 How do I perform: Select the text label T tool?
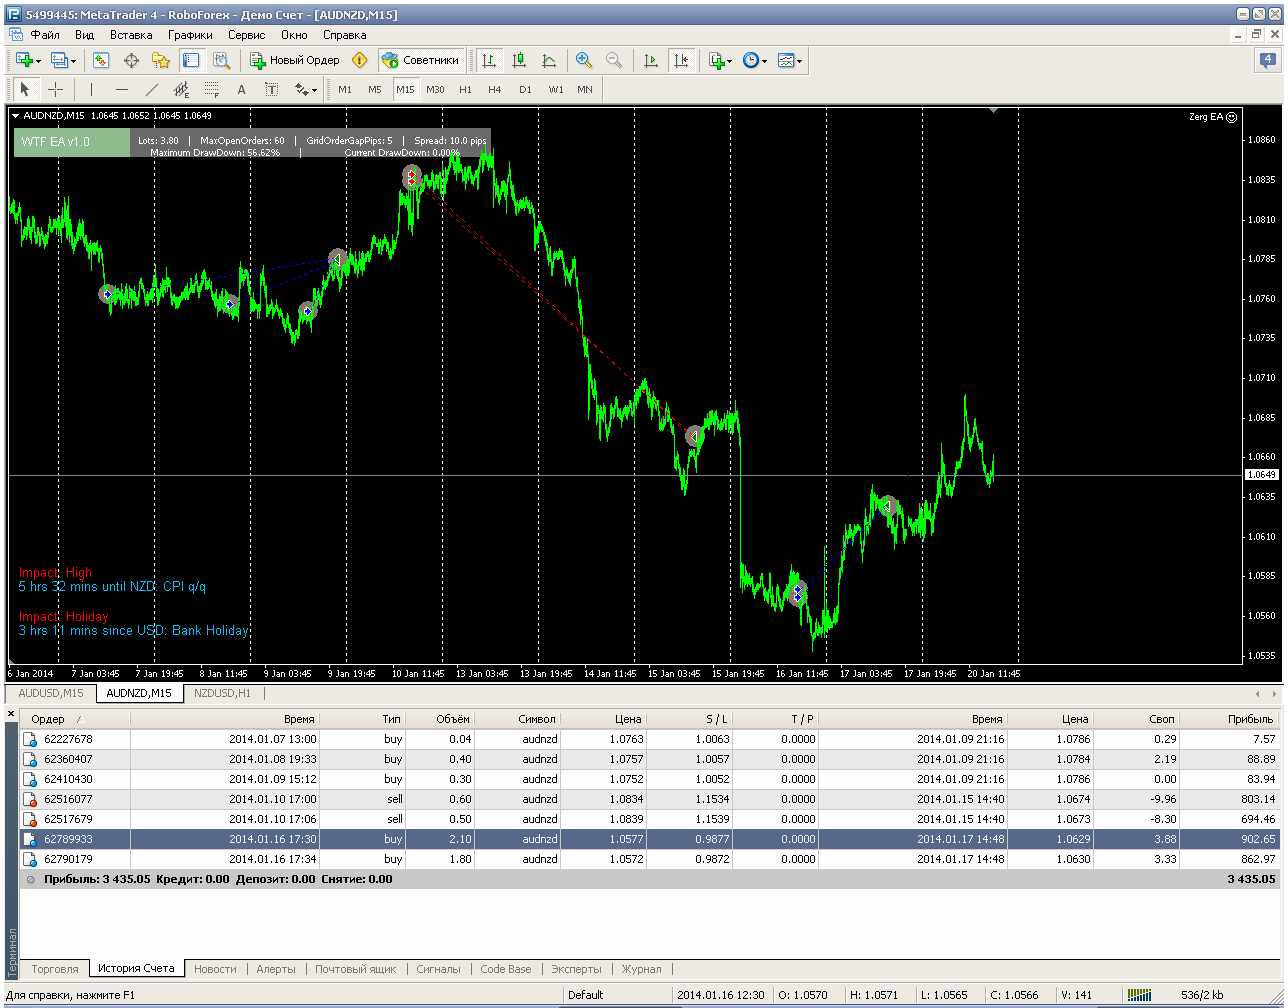click(x=271, y=89)
